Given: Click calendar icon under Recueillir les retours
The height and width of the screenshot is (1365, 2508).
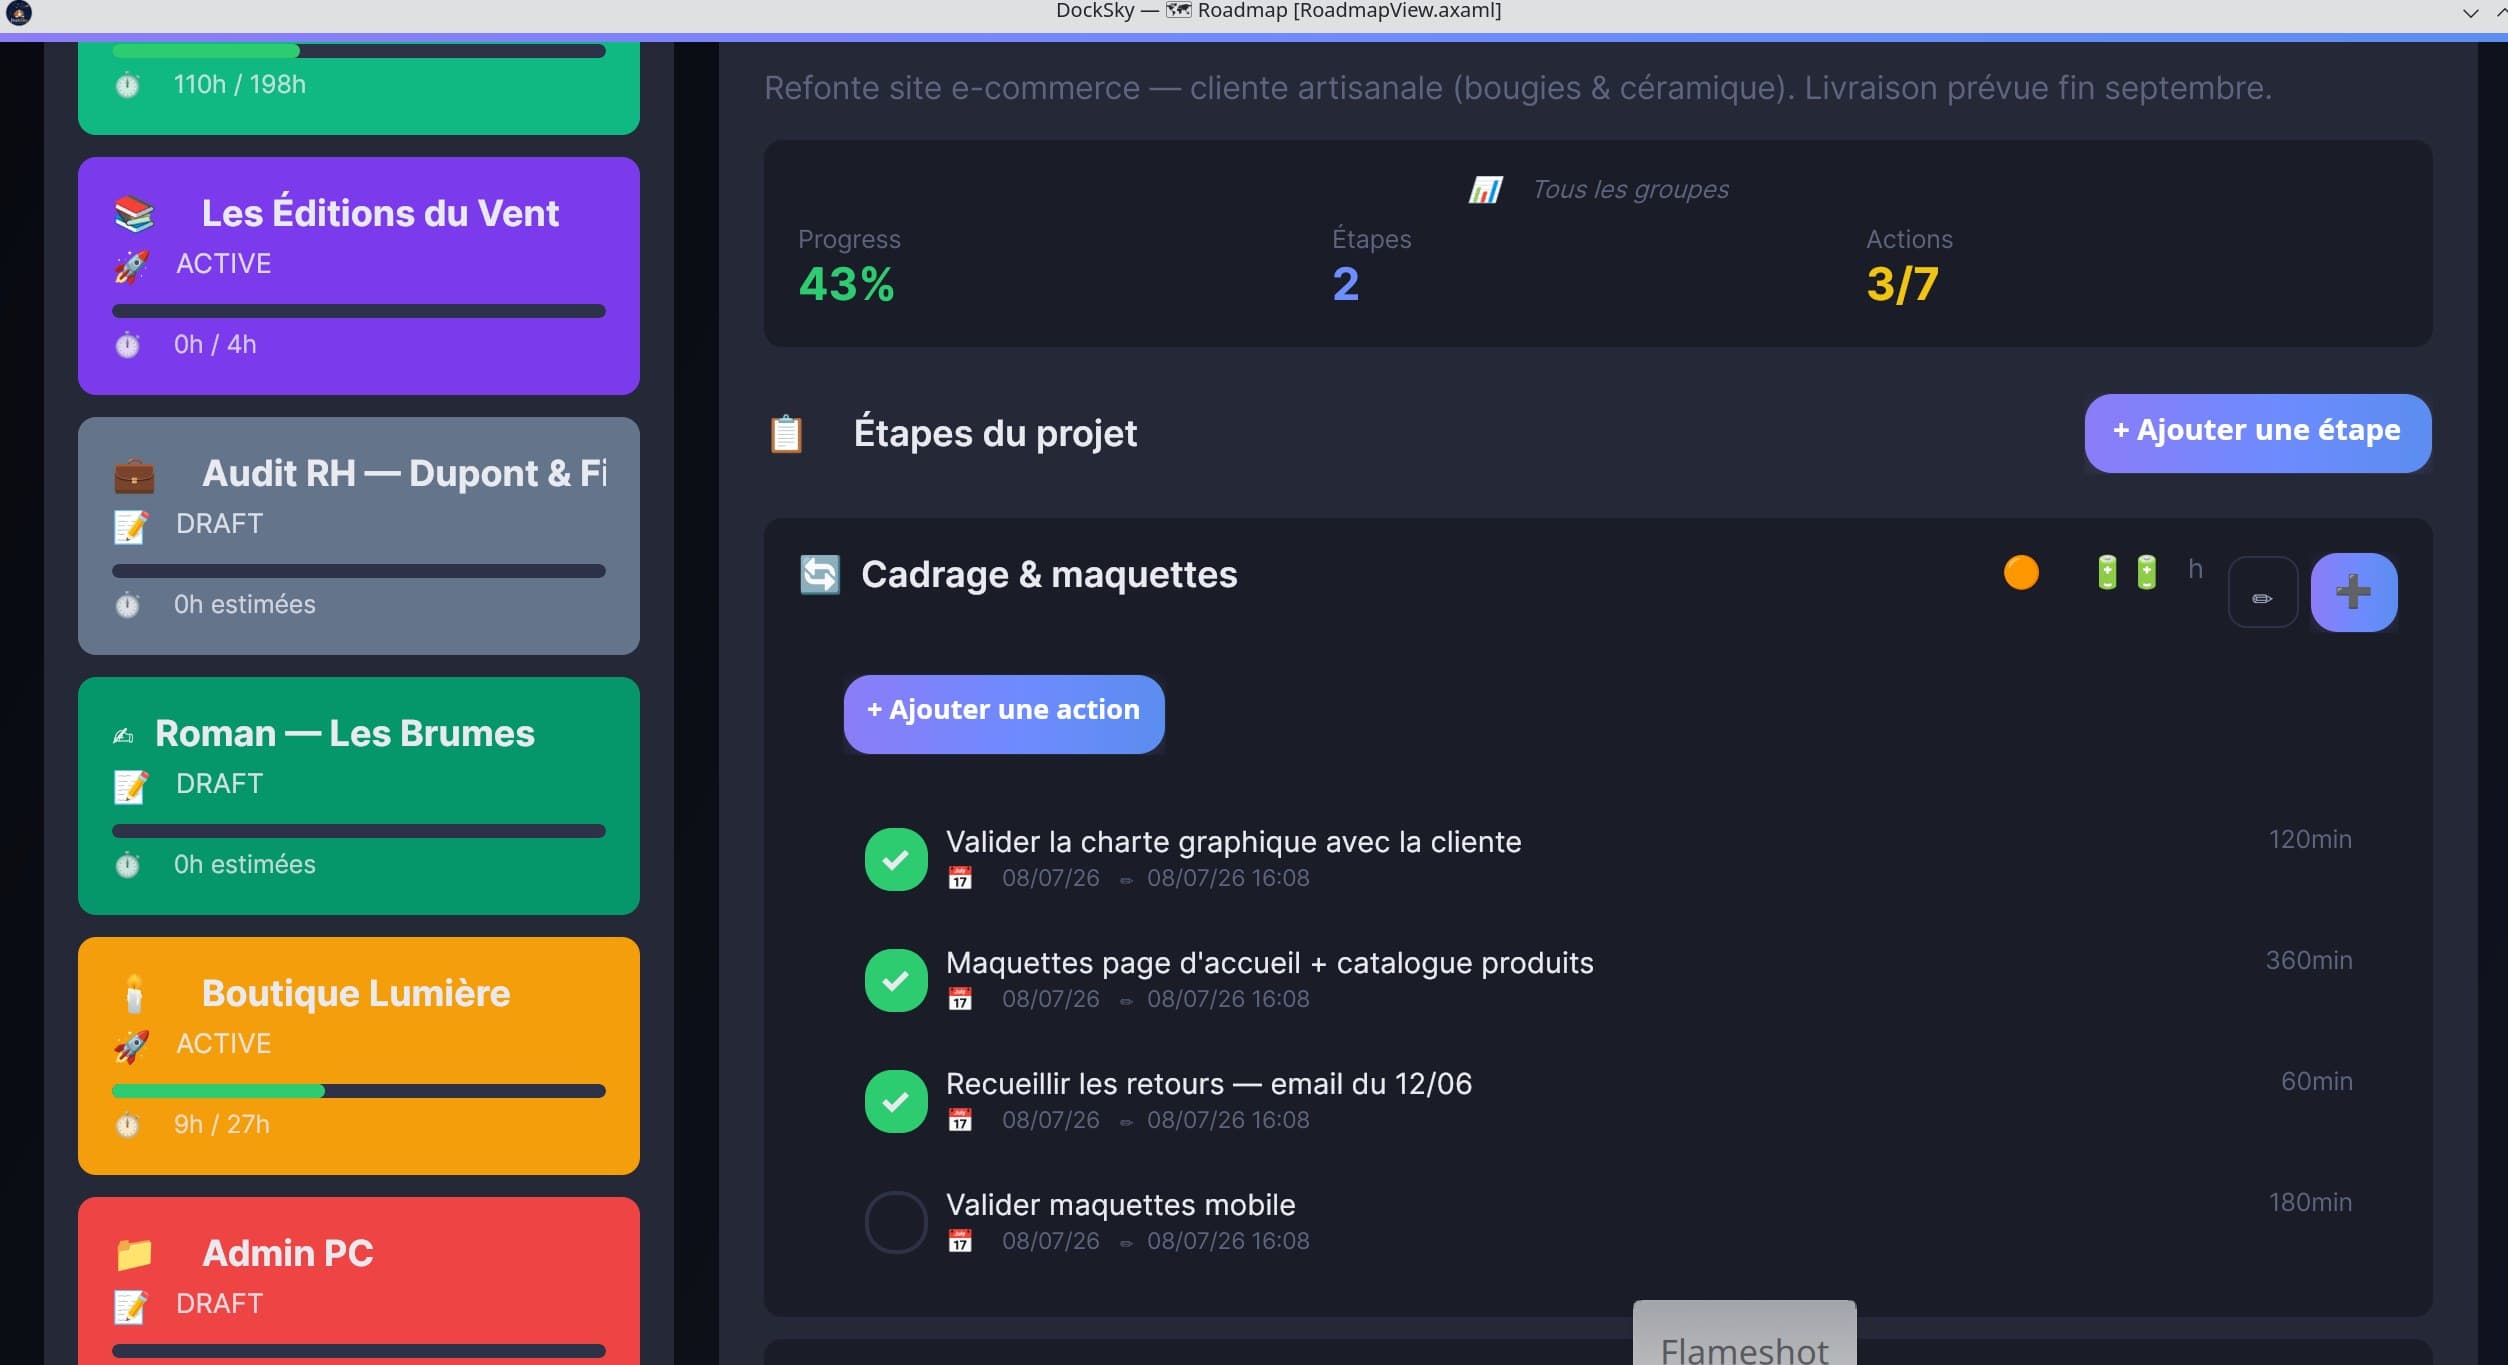Looking at the screenshot, I should pyautogui.click(x=960, y=1120).
